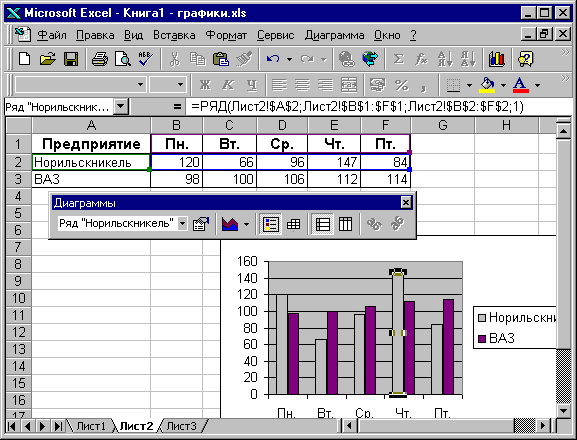
Task: Paste with the clipboard icon
Action: click(x=220, y=59)
